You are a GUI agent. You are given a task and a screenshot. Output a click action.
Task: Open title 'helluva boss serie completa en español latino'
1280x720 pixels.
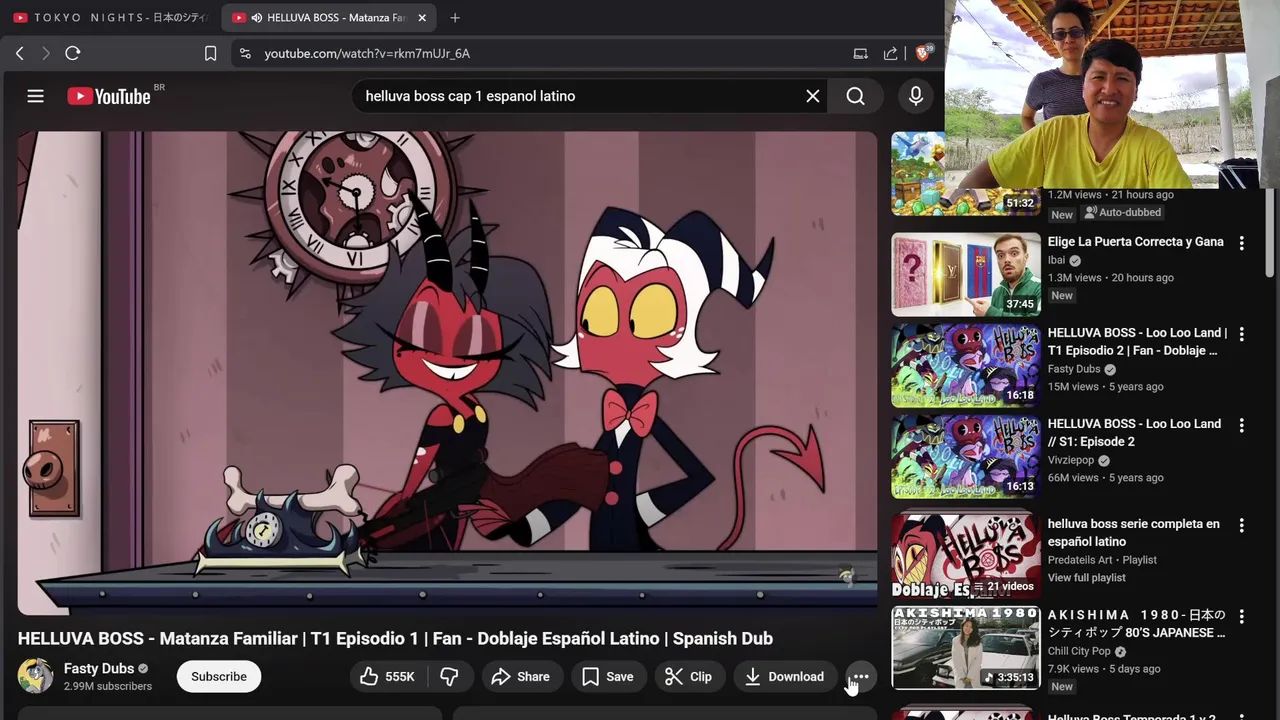[1134, 533]
